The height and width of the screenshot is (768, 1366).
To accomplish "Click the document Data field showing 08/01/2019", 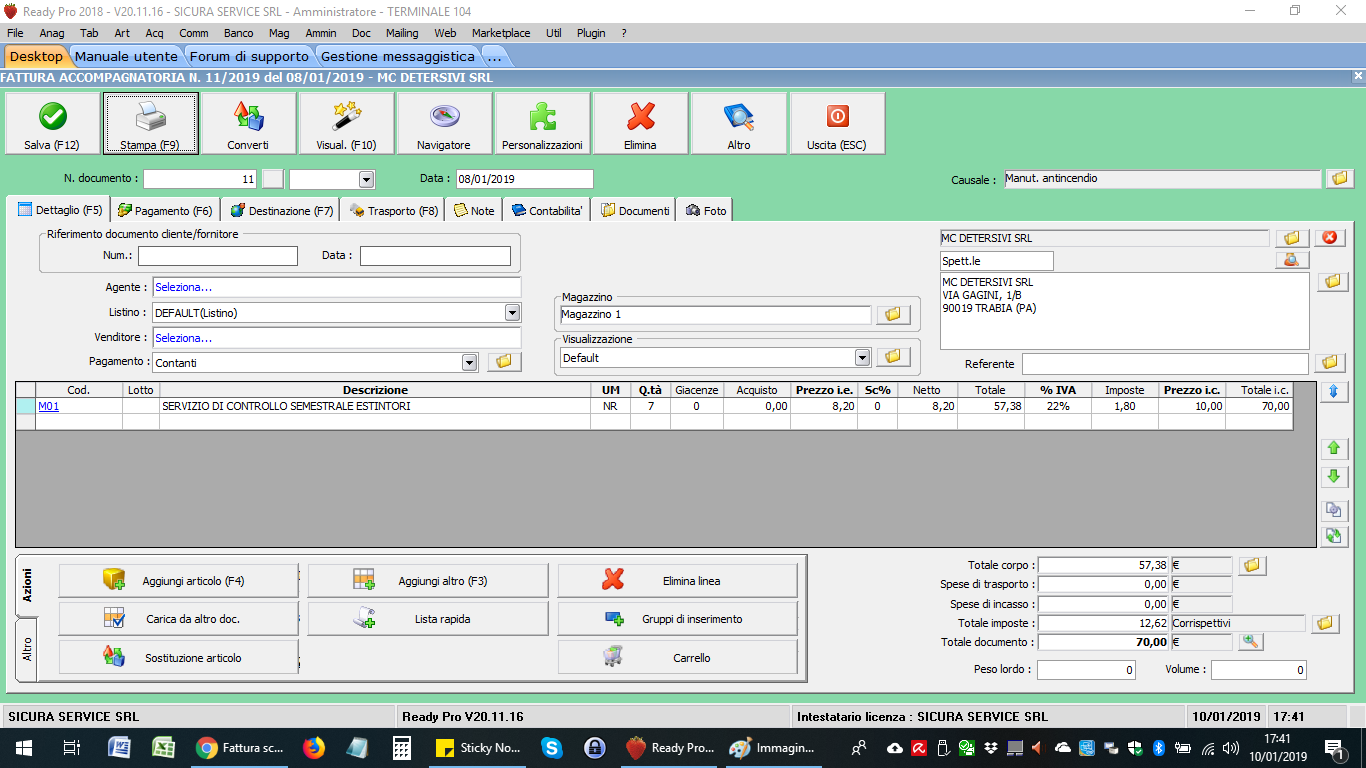I will pos(524,179).
